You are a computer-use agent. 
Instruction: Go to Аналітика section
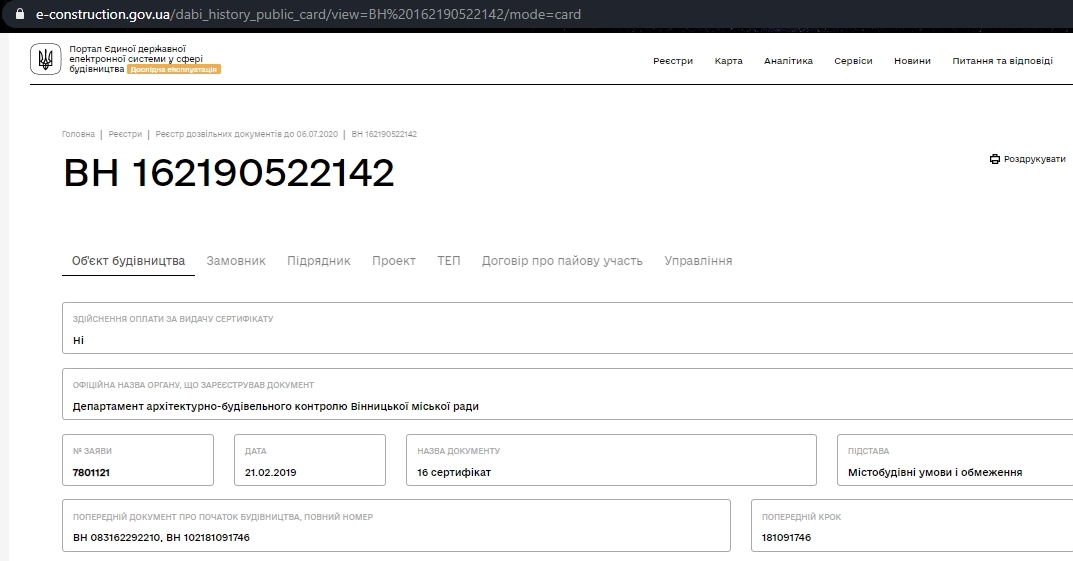(788, 61)
